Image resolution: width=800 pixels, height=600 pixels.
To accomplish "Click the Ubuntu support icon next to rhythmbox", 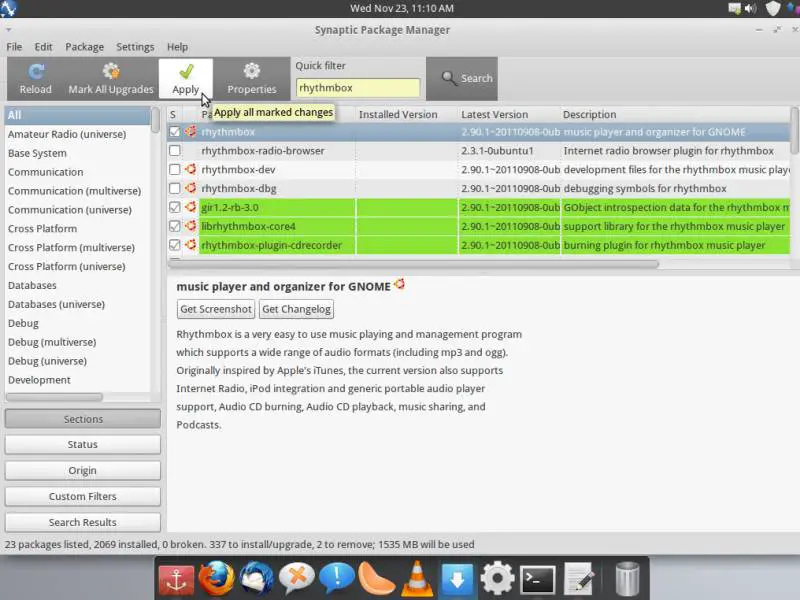I will point(191,131).
